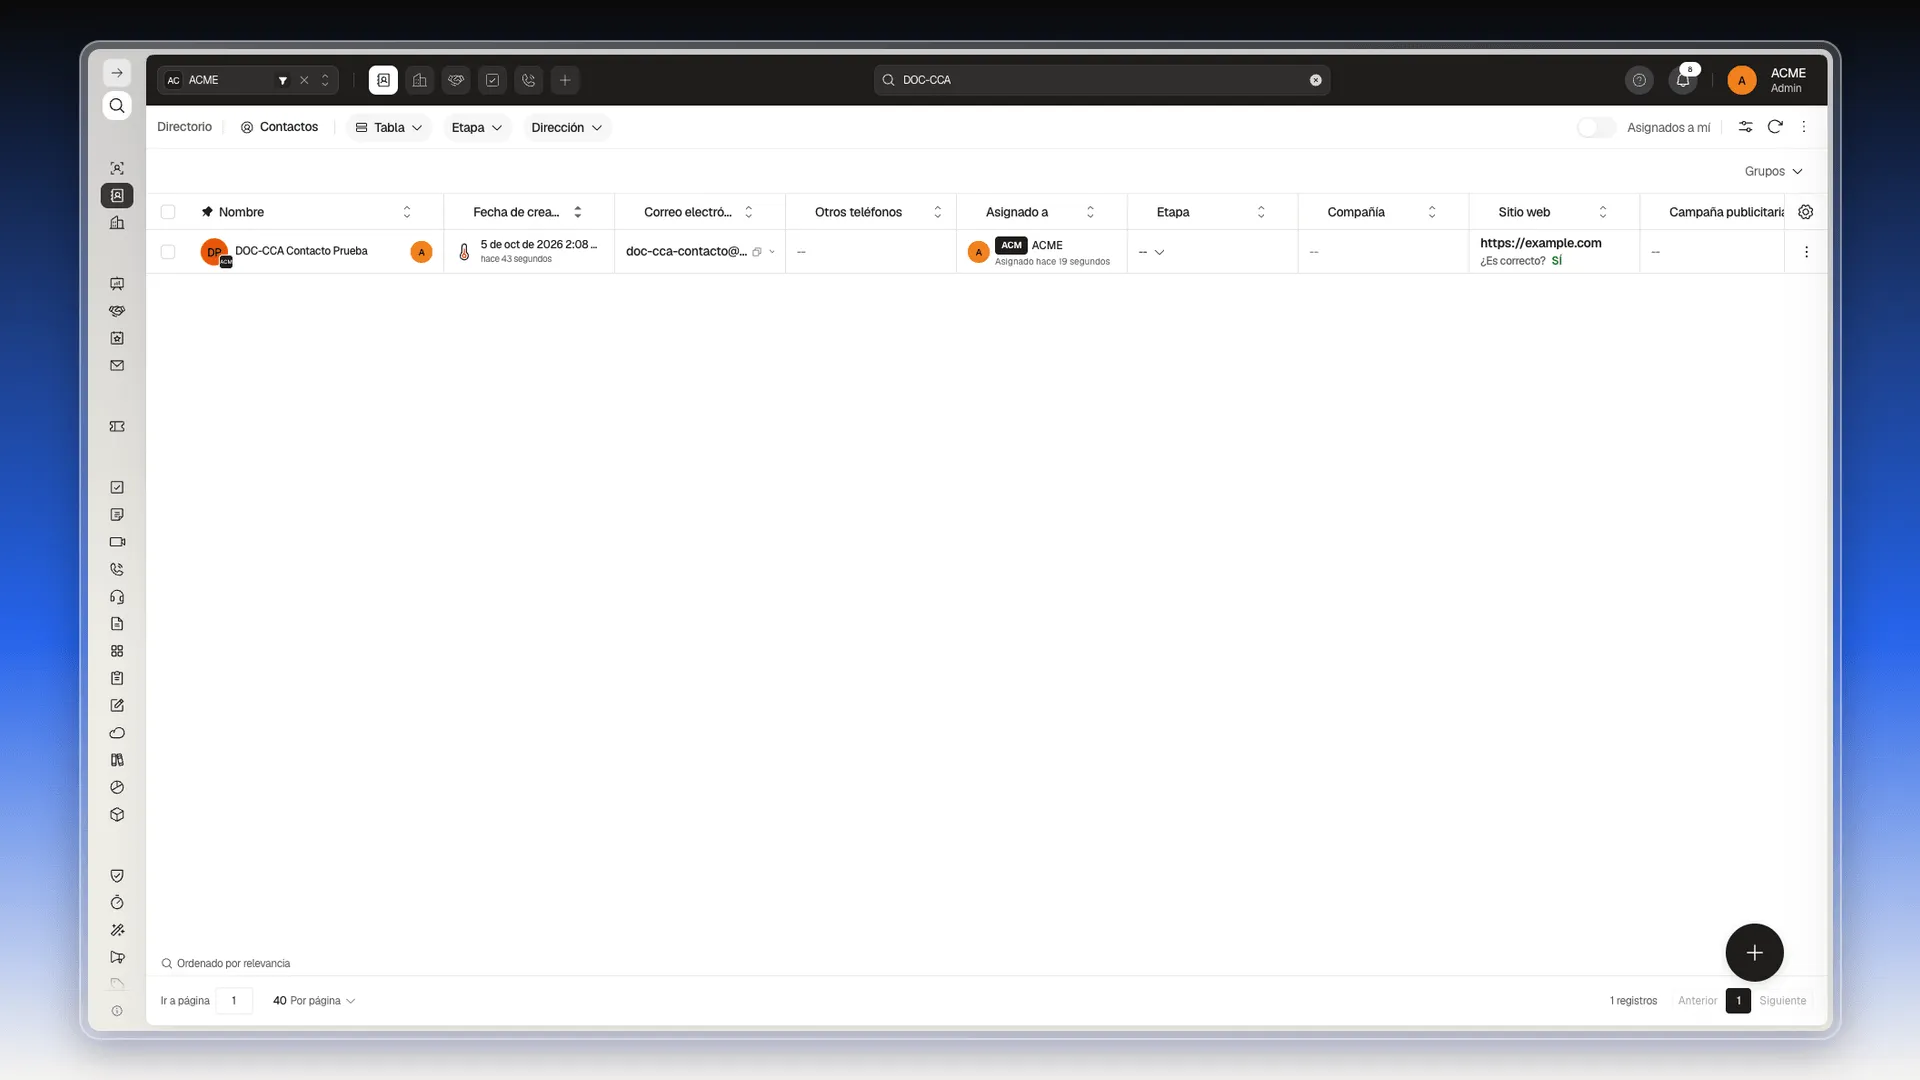1920x1080 pixels.
Task: Open the https://example.com website link
Action: [1540, 243]
